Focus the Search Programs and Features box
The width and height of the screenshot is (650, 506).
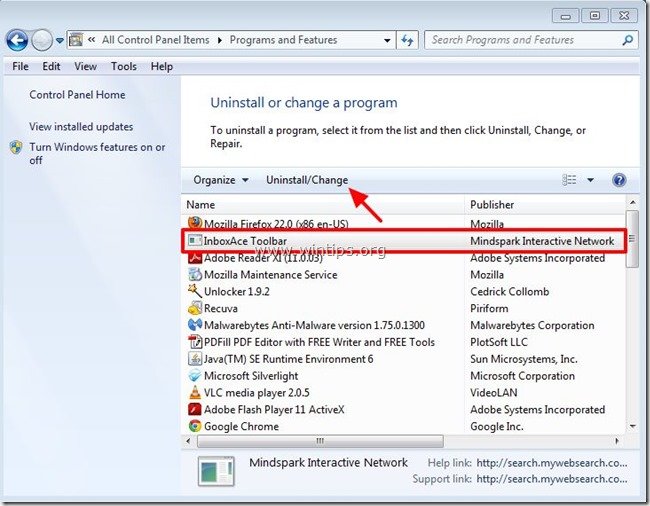531,40
